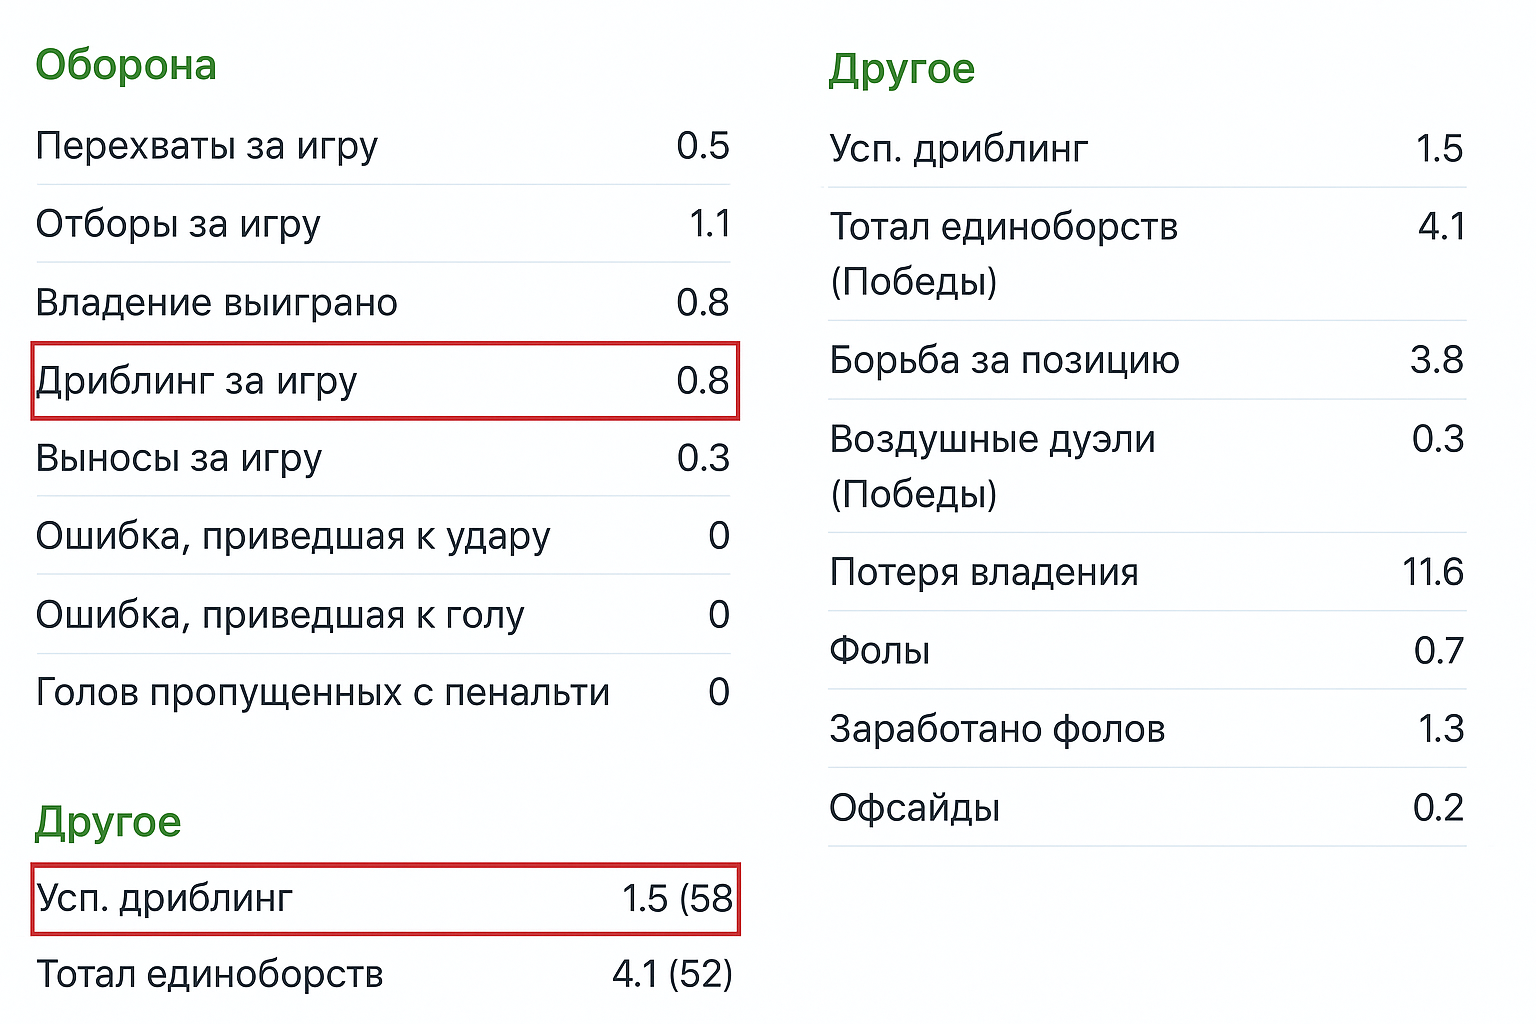
Task: Click the Воздушные дуэли (Победы) row
Action: 1147,466
